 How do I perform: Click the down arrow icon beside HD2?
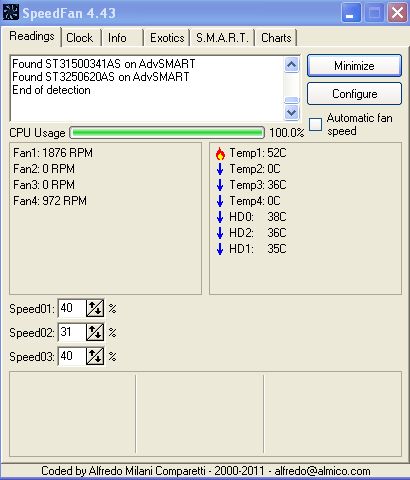click(x=220, y=233)
